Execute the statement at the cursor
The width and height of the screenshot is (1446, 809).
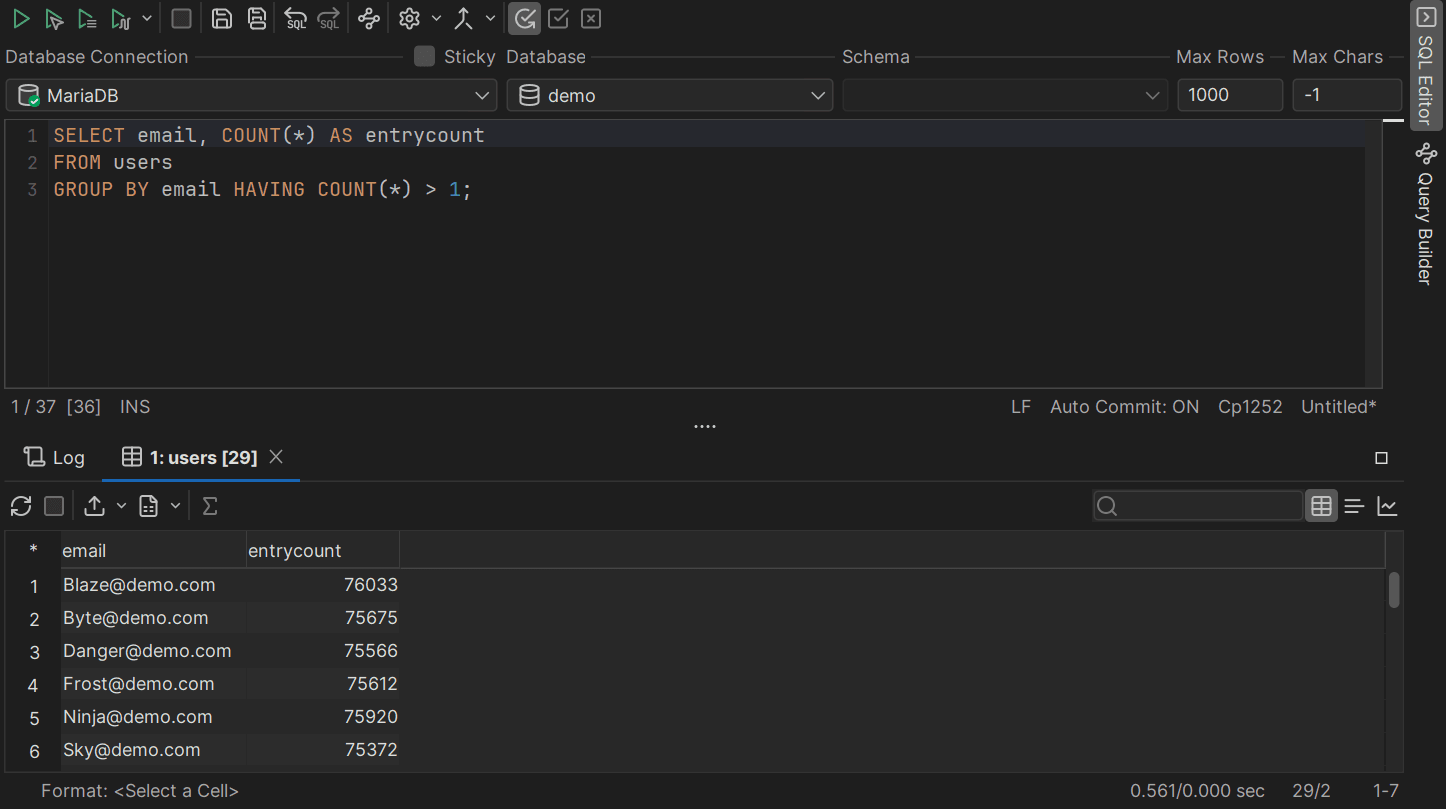click(54, 18)
